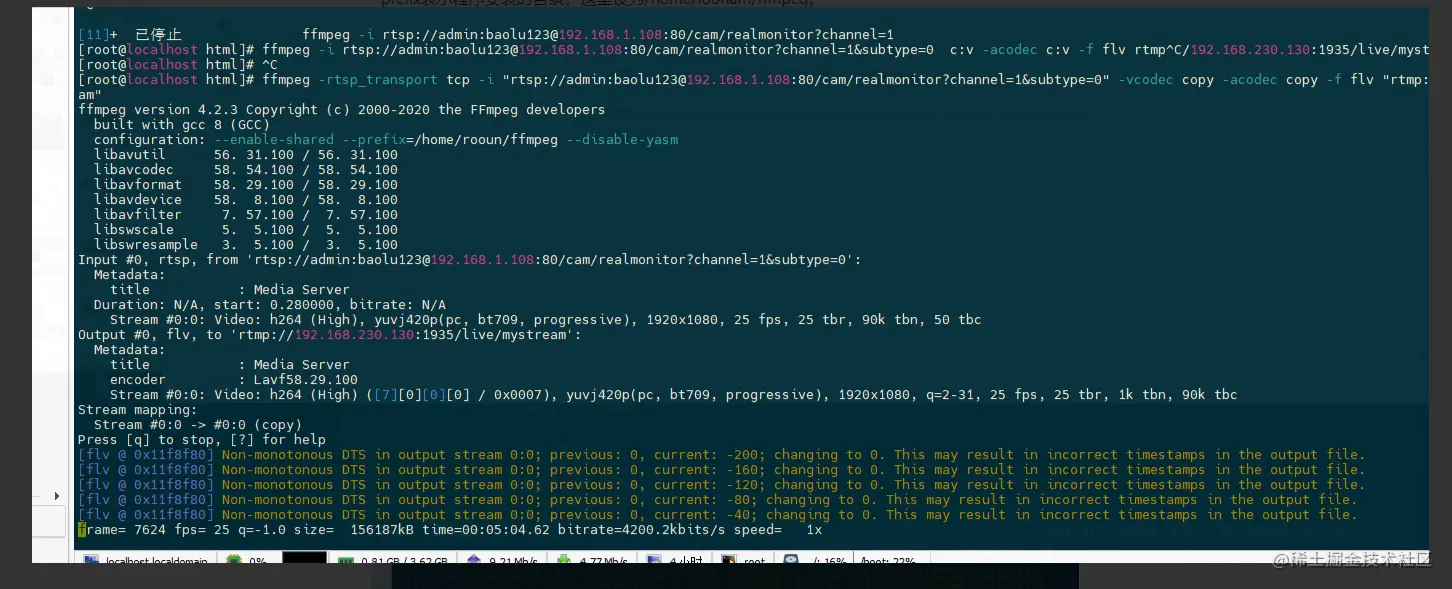Viewport: 1452px width, 589px height.
Task: Click DTS warning with 'current: -200'
Action: [721, 454]
